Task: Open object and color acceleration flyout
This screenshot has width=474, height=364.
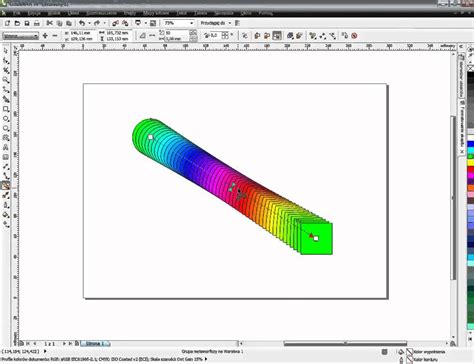Action: coord(290,36)
